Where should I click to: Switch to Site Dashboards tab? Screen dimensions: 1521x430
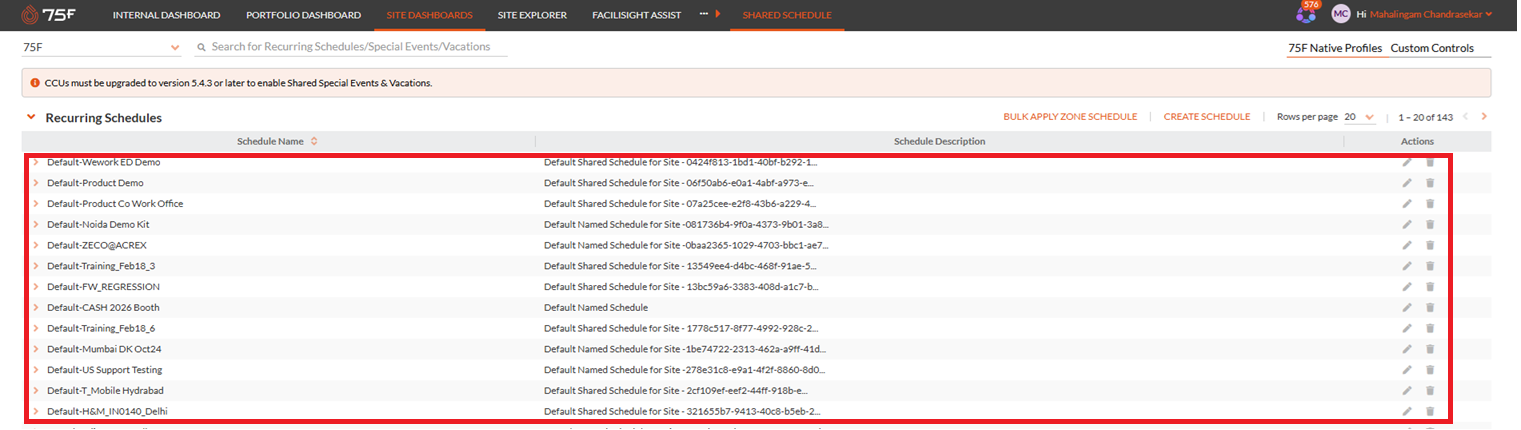point(429,15)
